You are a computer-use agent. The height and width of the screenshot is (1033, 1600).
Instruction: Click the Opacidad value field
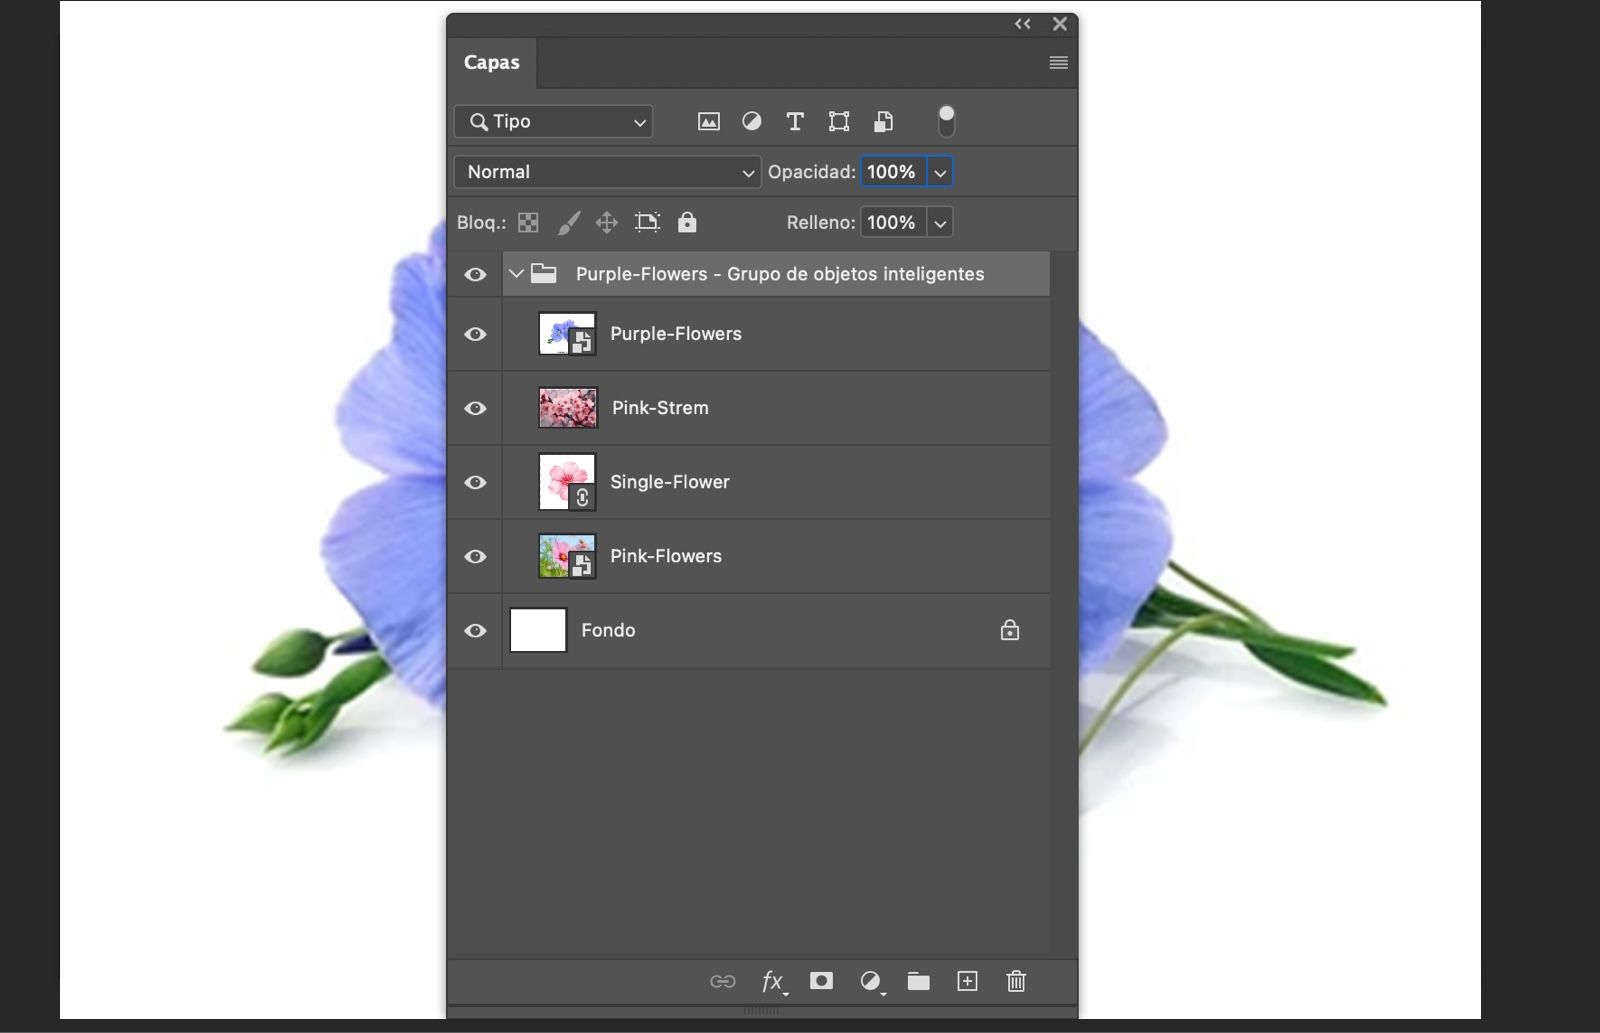[893, 172]
